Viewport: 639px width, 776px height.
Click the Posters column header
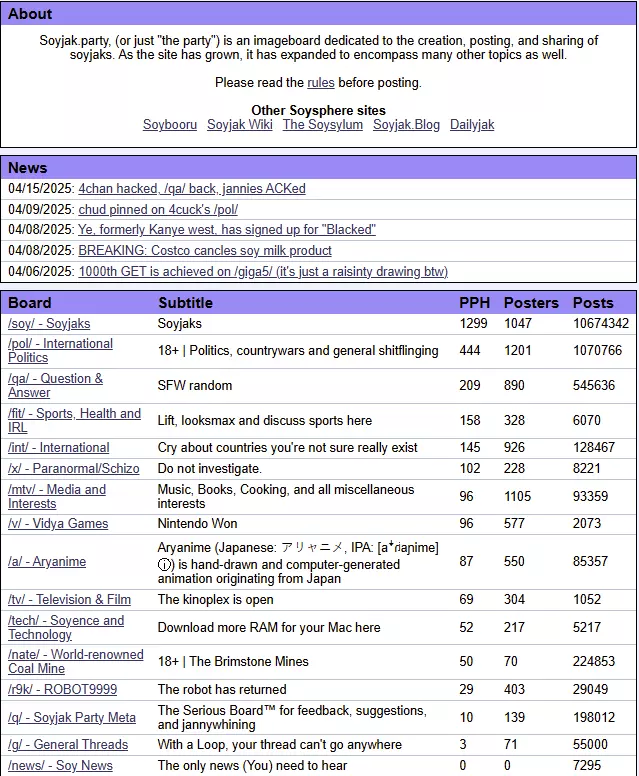tap(531, 303)
